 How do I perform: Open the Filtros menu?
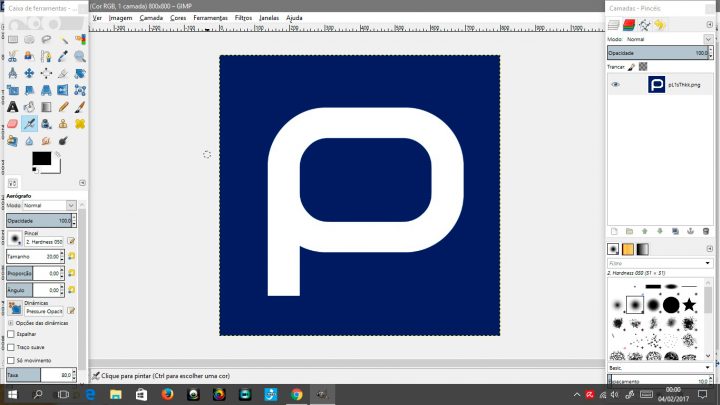[x=243, y=18]
